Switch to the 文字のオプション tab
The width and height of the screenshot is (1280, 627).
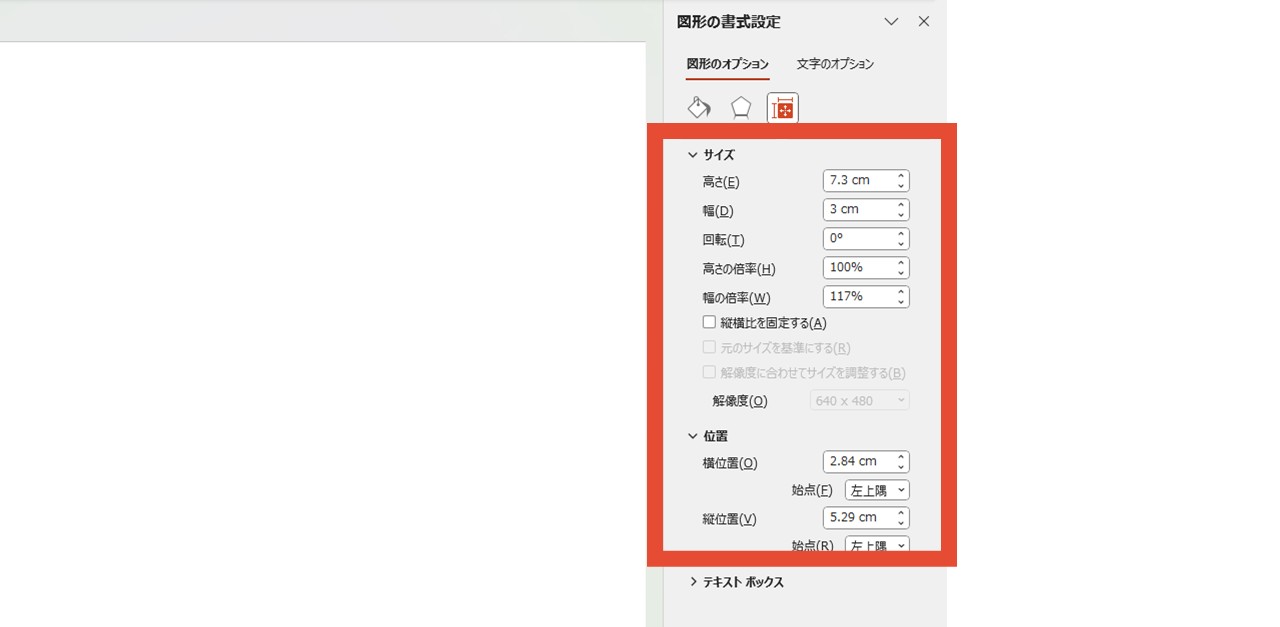click(x=835, y=64)
